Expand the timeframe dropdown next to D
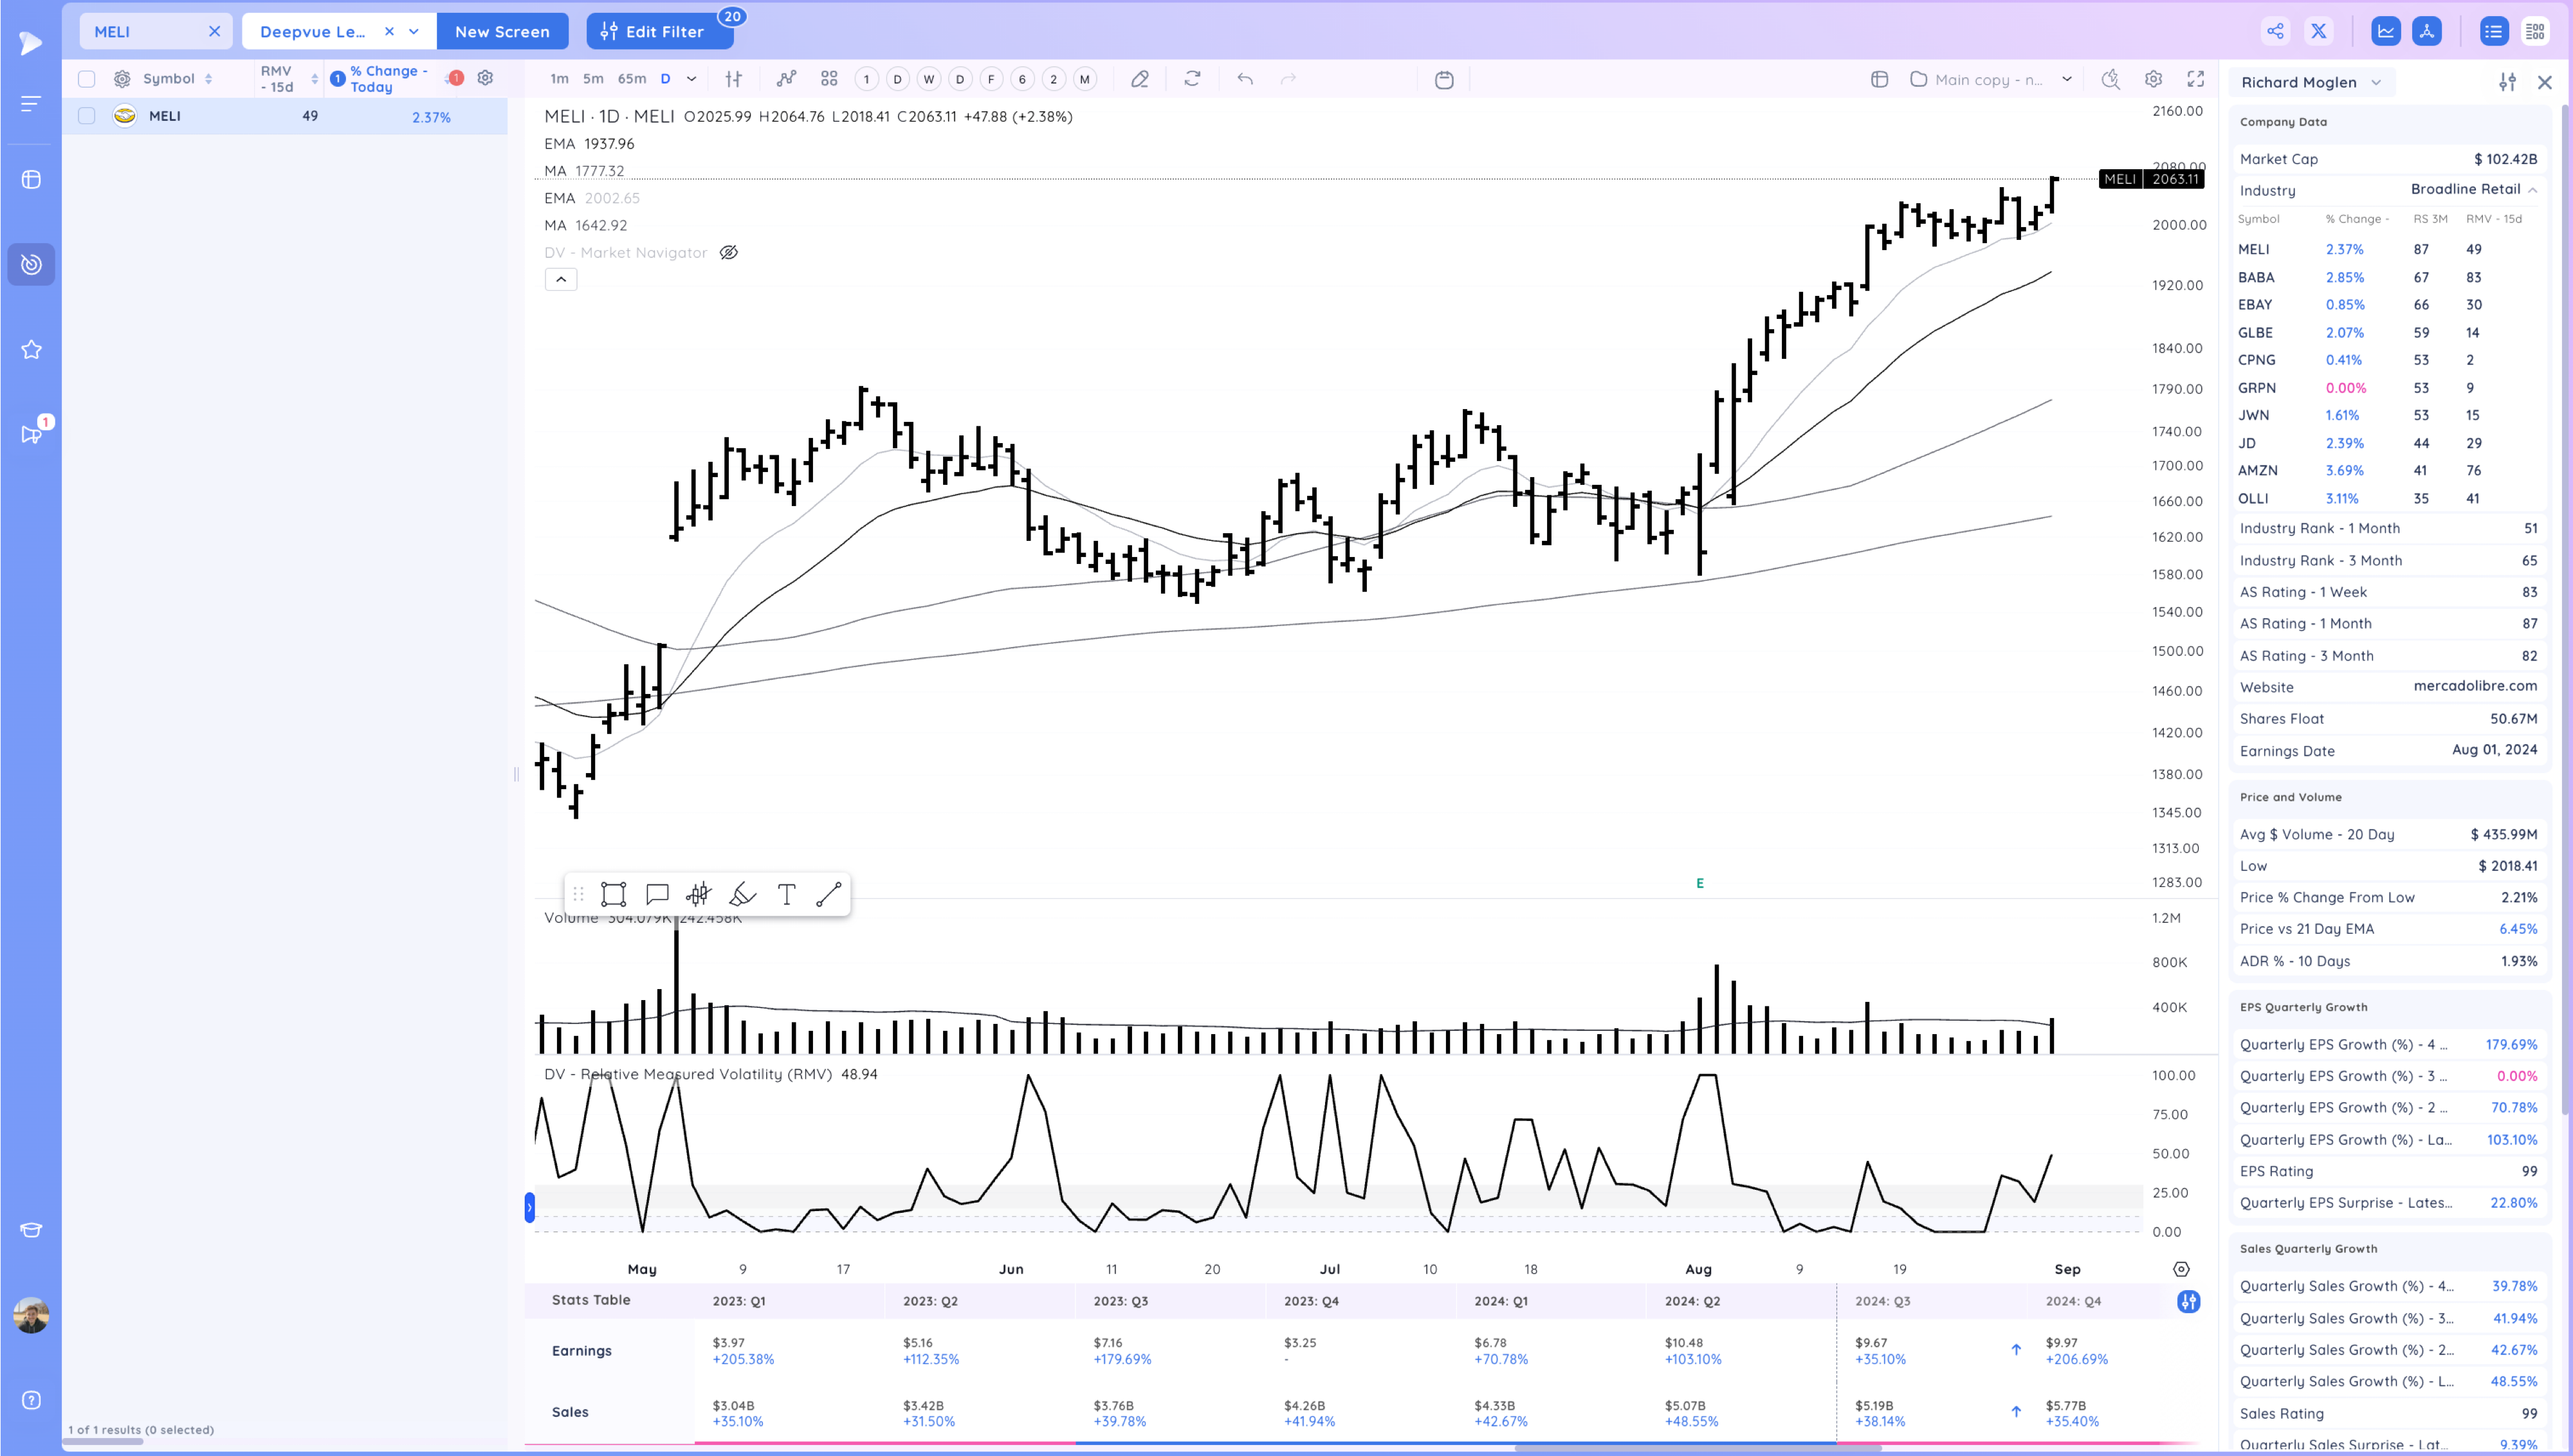Viewport: 2573px width, 1456px height. click(691, 79)
